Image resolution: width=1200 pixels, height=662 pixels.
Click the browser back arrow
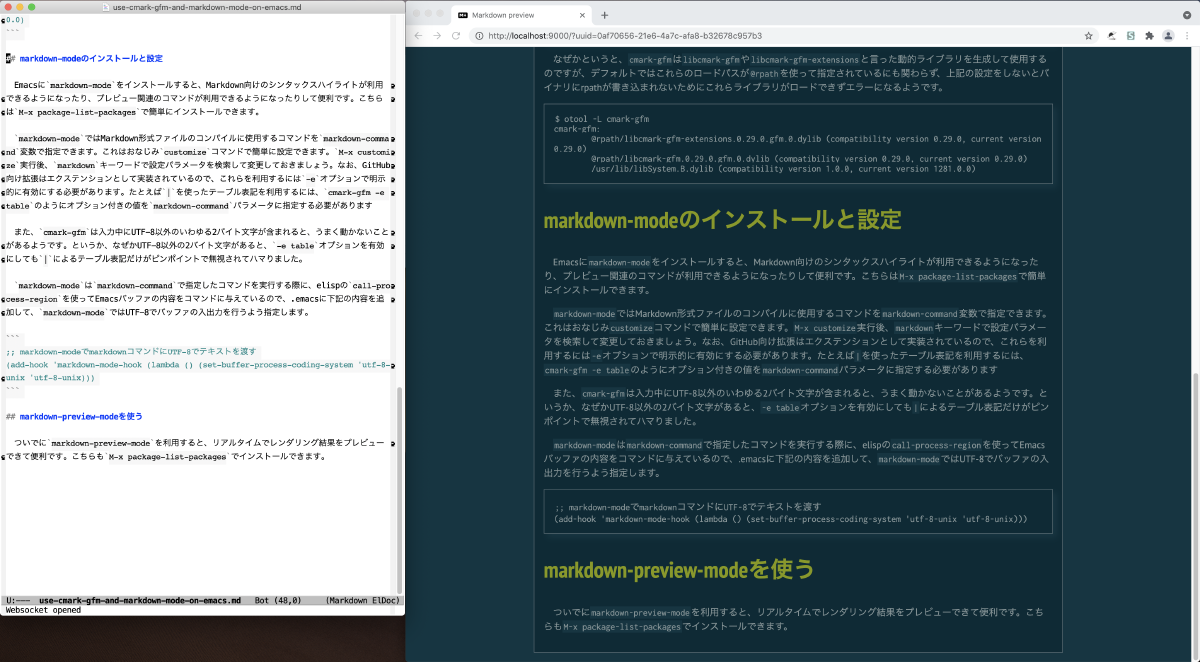point(419,35)
